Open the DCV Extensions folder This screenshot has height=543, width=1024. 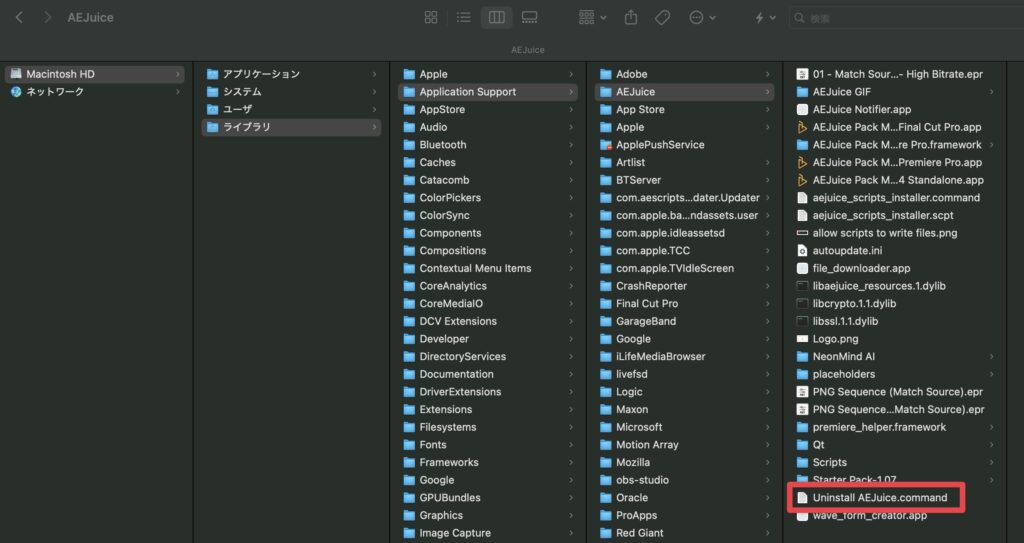click(488, 321)
